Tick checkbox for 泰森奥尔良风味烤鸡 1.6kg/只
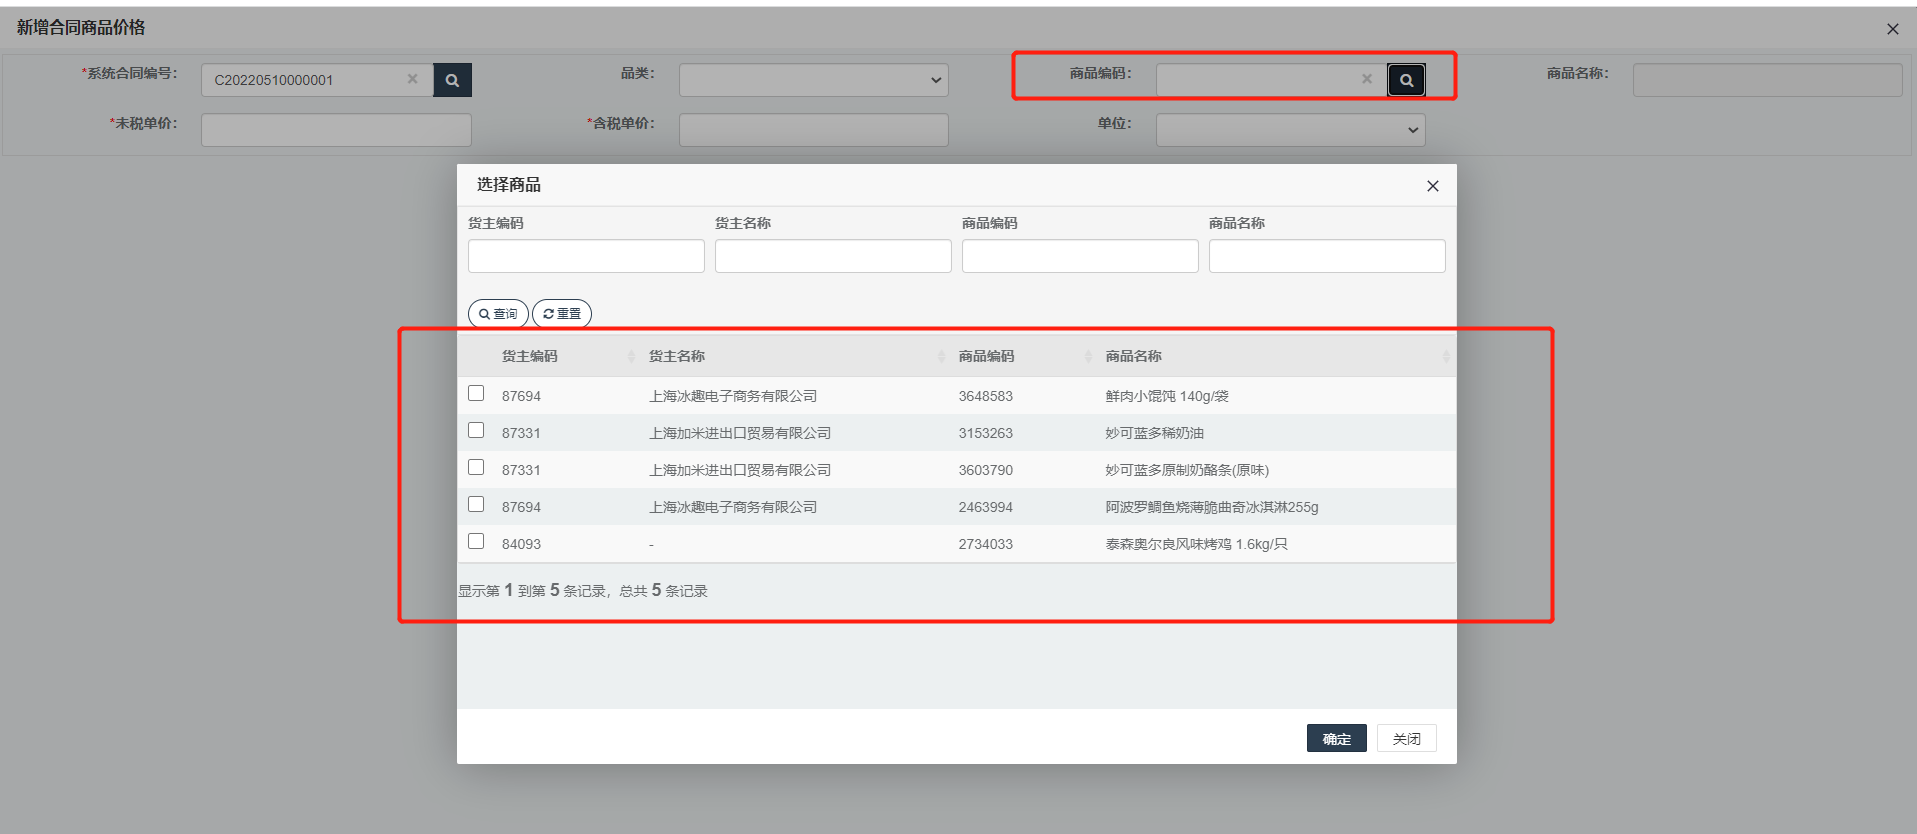This screenshot has height=834, width=1917. 476,541
